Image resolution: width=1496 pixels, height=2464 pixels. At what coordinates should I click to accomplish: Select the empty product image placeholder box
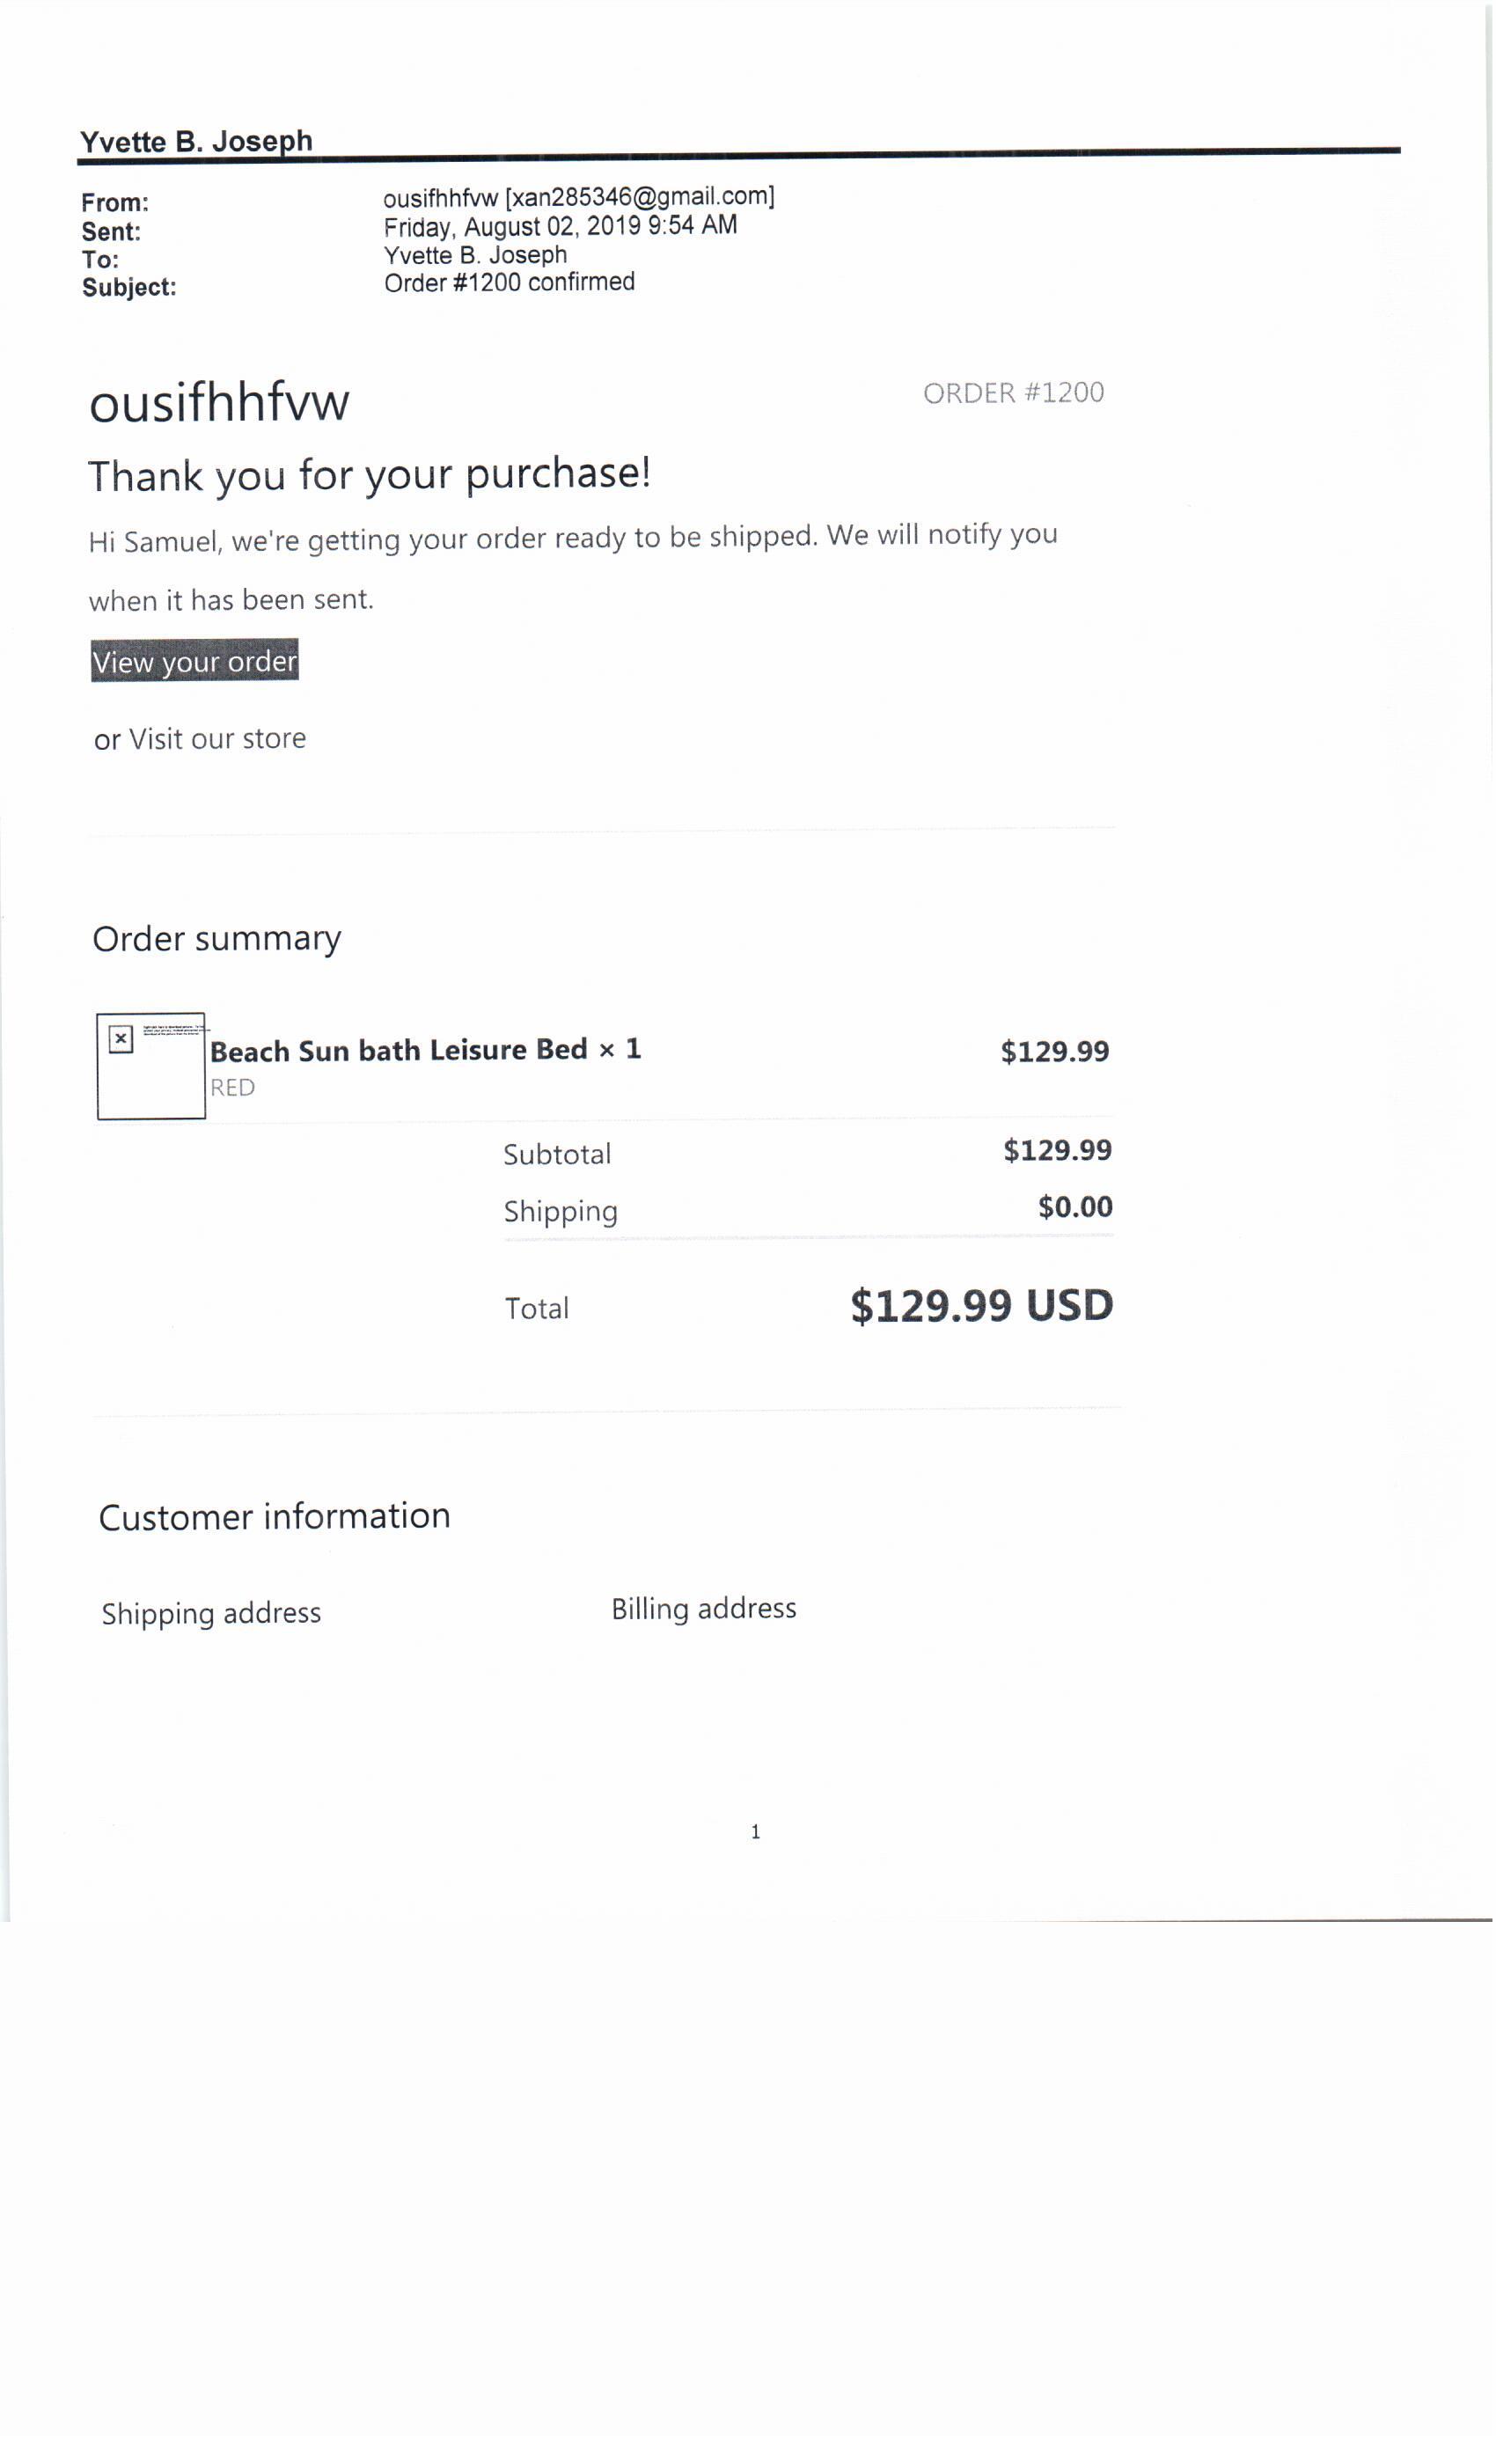pyautogui.click(x=151, y=1066)
